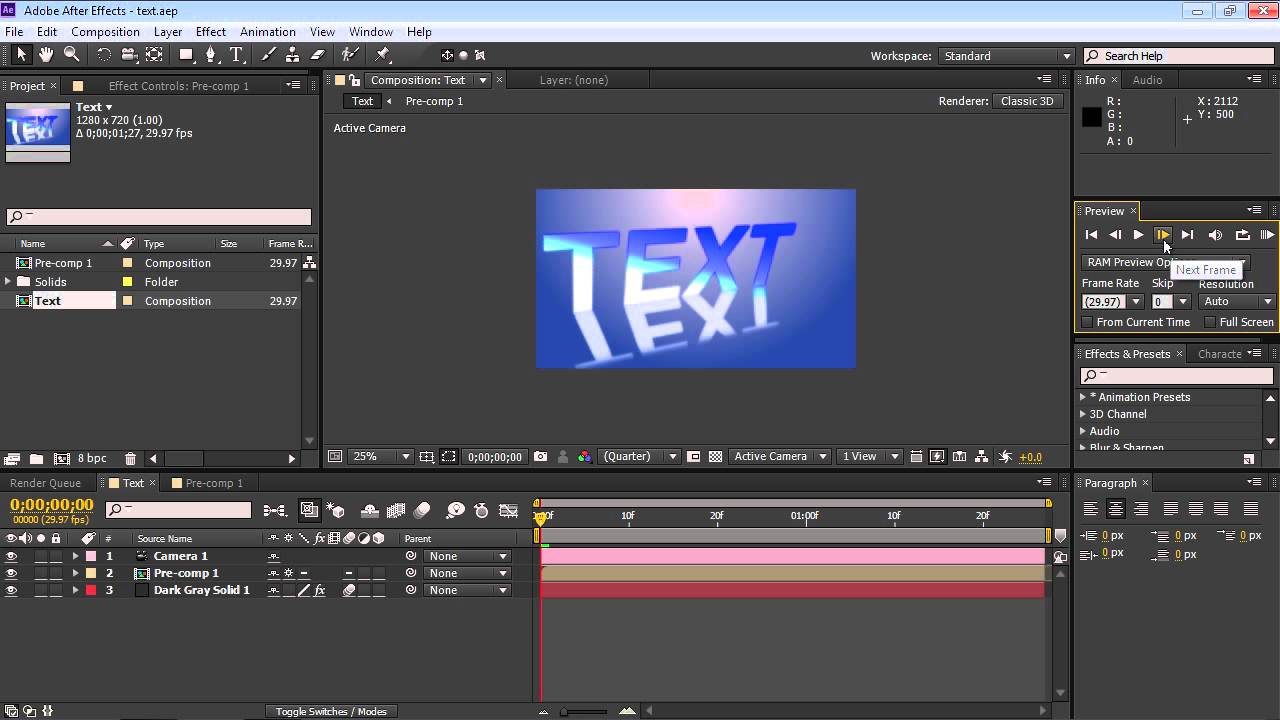Enable the From Current Time checkbox

coord(1087,322)
